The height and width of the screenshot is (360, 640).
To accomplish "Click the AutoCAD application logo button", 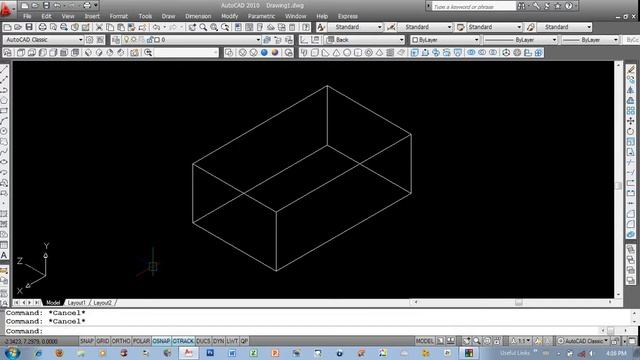I will [7, 9].
